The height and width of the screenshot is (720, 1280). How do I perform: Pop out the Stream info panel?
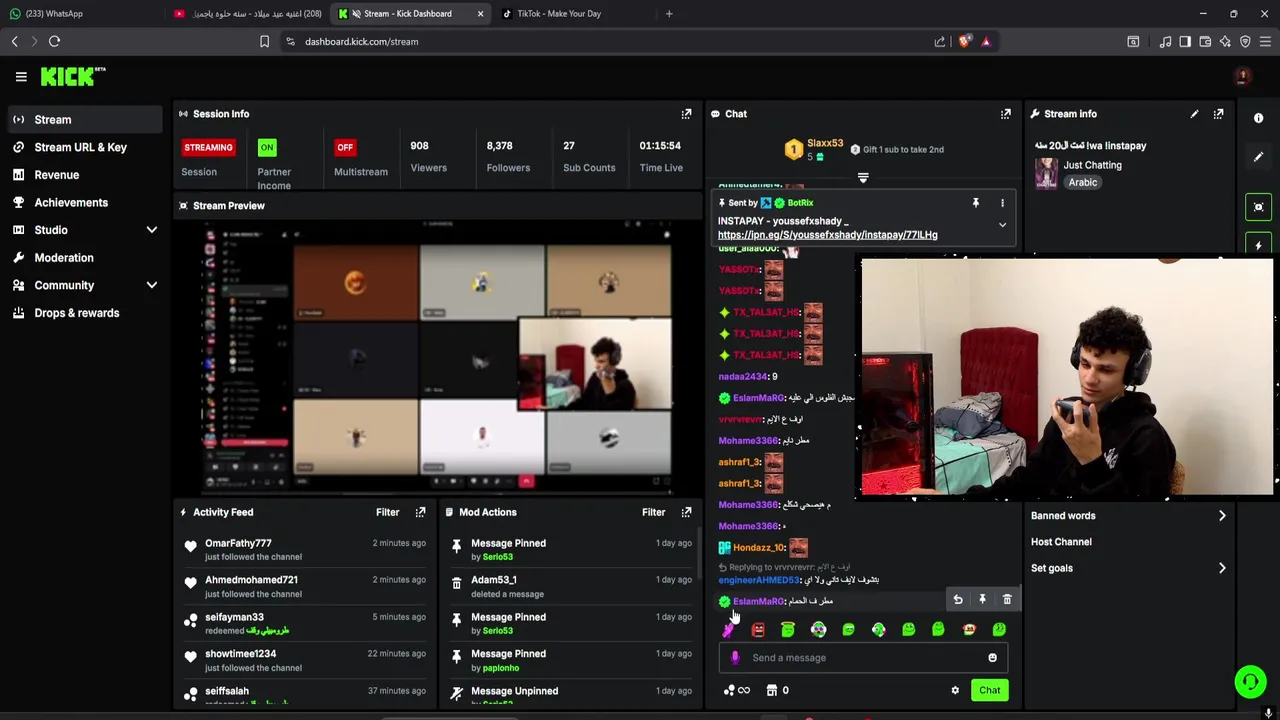click(x=1218, y=114)
